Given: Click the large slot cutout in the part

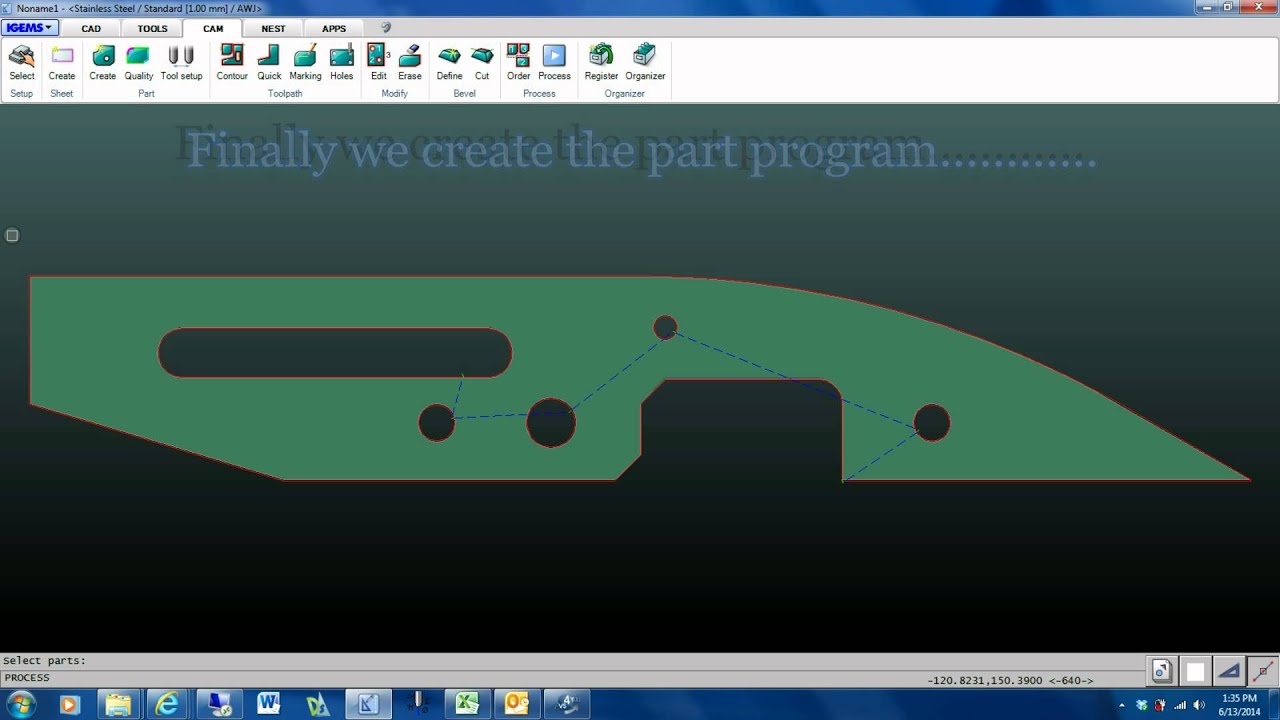Looking at the screenshot, I should (x=335, y=352).
